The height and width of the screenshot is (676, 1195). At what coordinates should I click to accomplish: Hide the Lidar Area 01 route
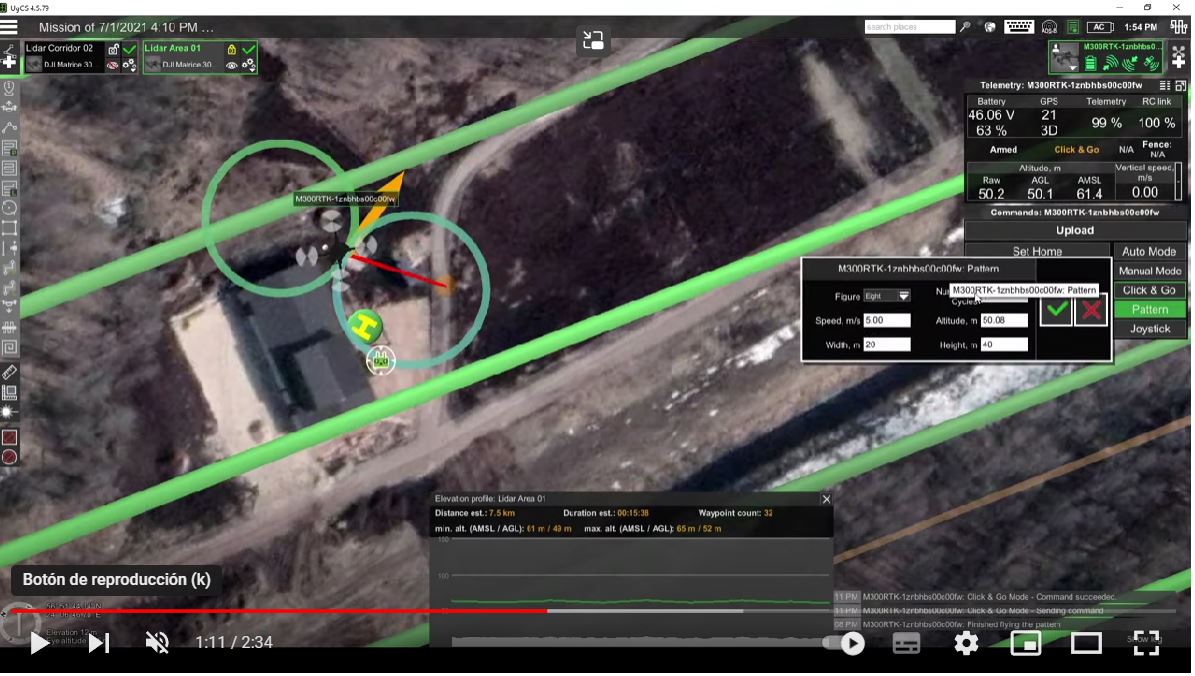click(232, 66)
